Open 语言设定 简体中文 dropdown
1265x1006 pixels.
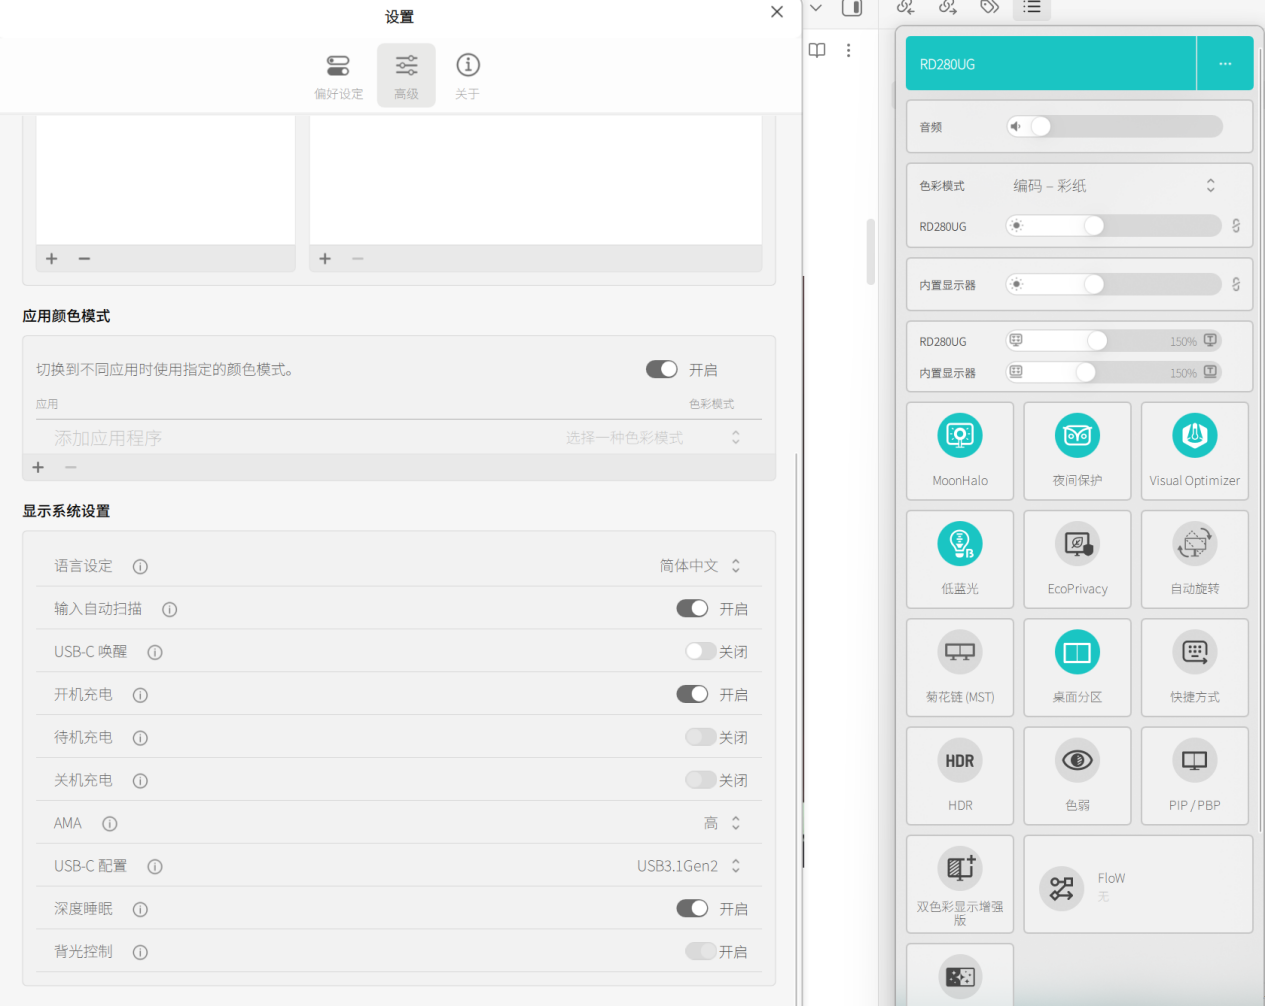click(700, 566)
